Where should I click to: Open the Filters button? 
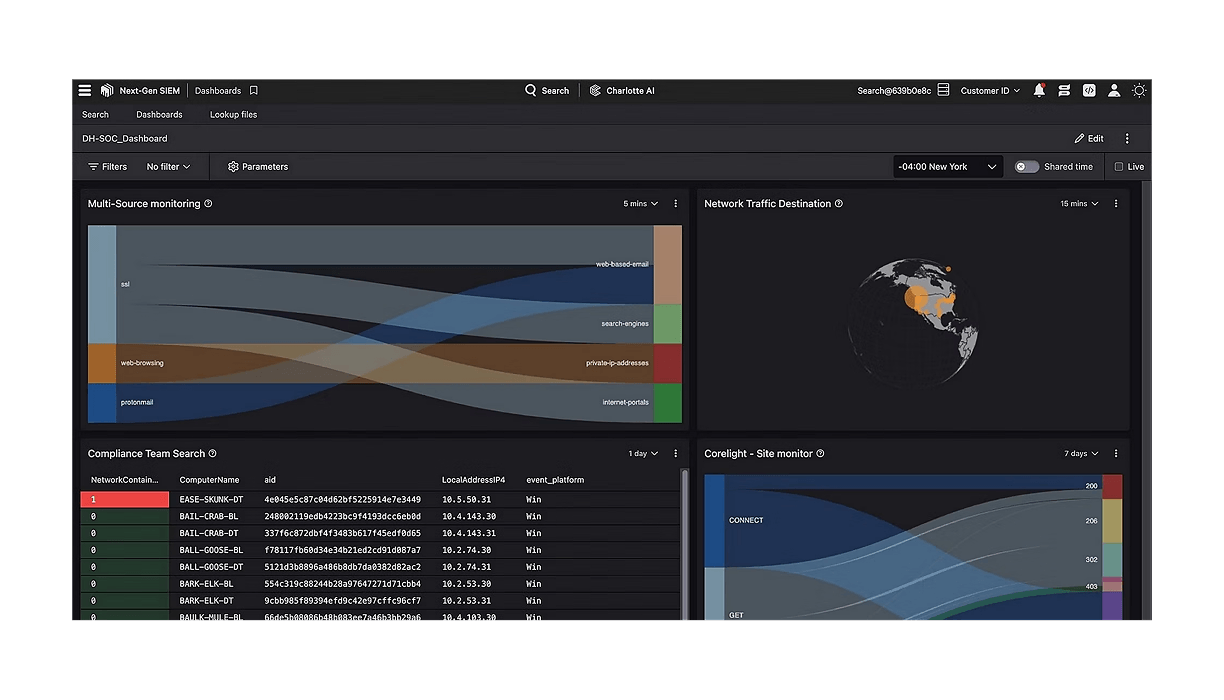[x=107, y=167]
